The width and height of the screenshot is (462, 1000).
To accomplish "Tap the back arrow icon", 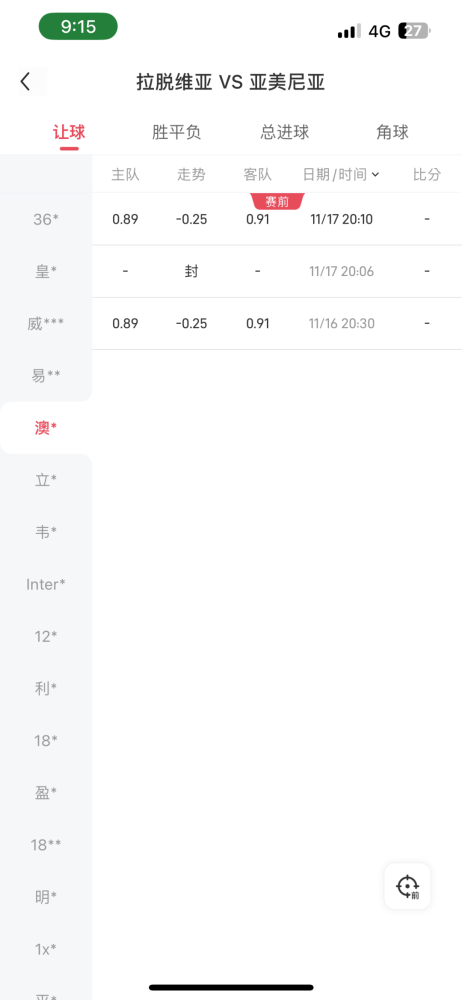I will [26, 82].
